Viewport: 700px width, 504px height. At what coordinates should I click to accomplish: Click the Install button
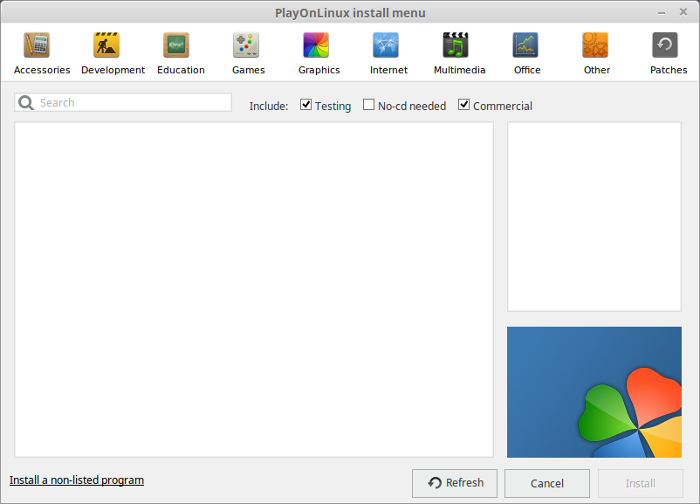point(641,483)
